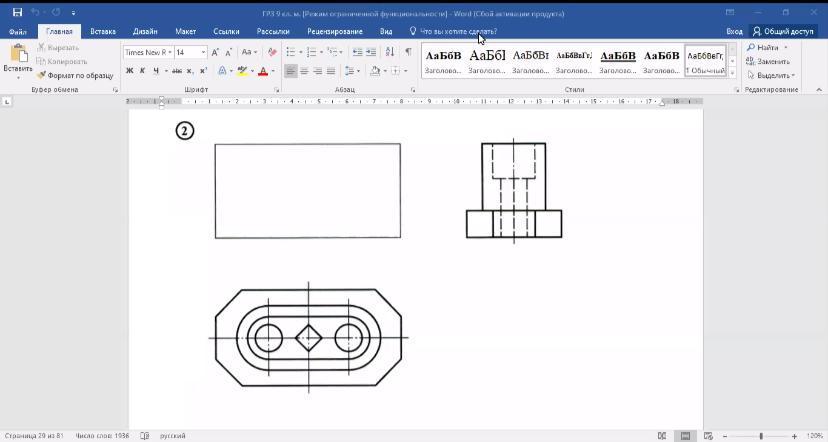Open the Вставка (Insert) ribbon tab
The image size is (828, 442).
103,31
